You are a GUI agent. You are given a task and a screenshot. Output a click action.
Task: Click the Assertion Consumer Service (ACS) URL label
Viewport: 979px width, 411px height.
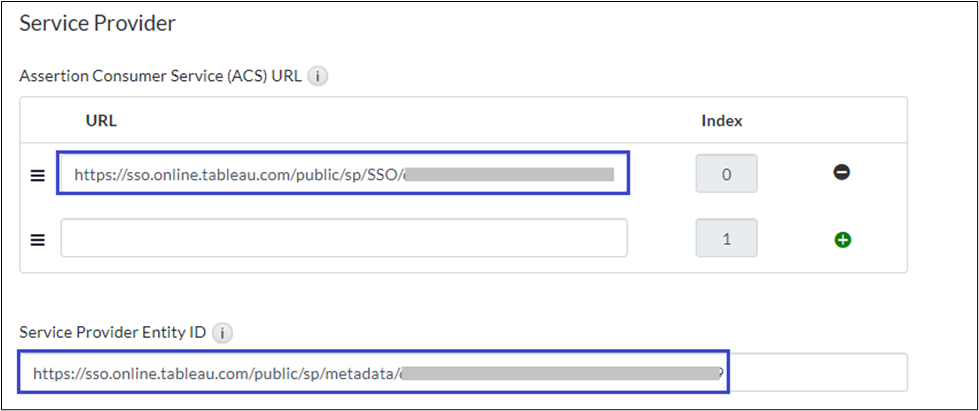(x=161, y=76)
